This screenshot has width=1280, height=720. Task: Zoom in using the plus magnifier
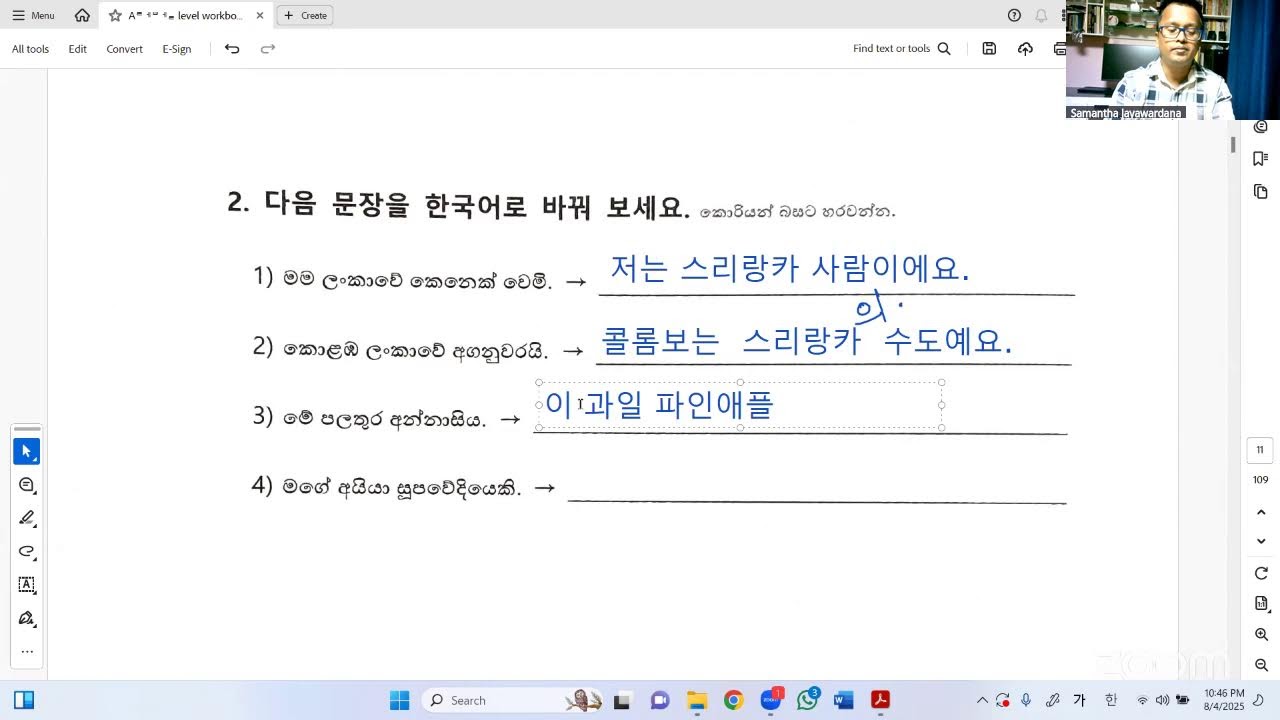tap(1261, 635)
